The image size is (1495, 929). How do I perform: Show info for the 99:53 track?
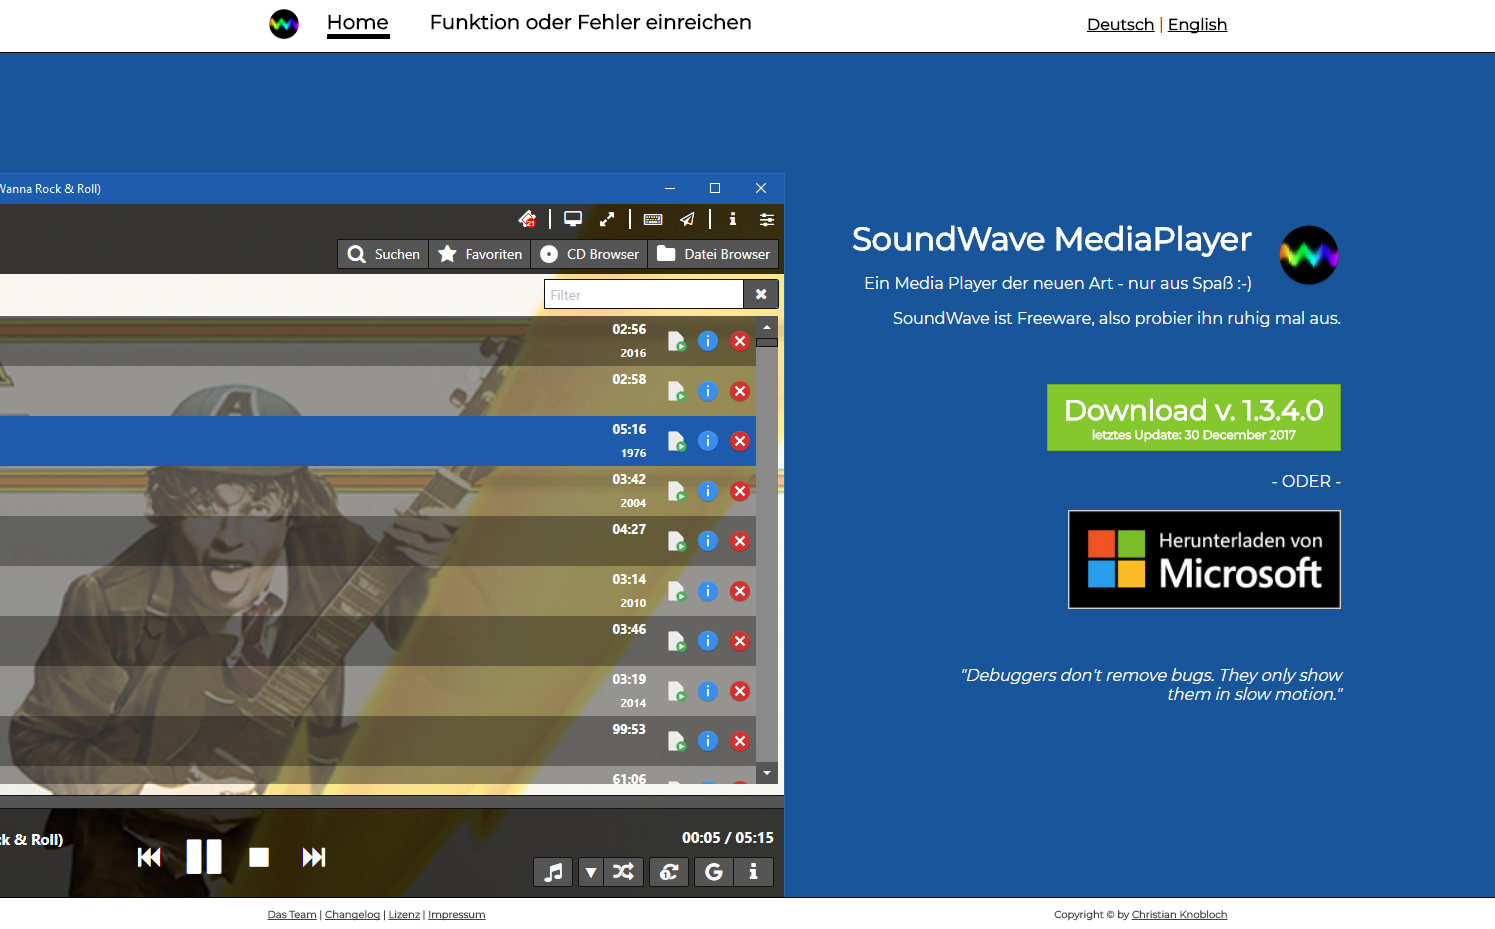click(x=708, y=741)
